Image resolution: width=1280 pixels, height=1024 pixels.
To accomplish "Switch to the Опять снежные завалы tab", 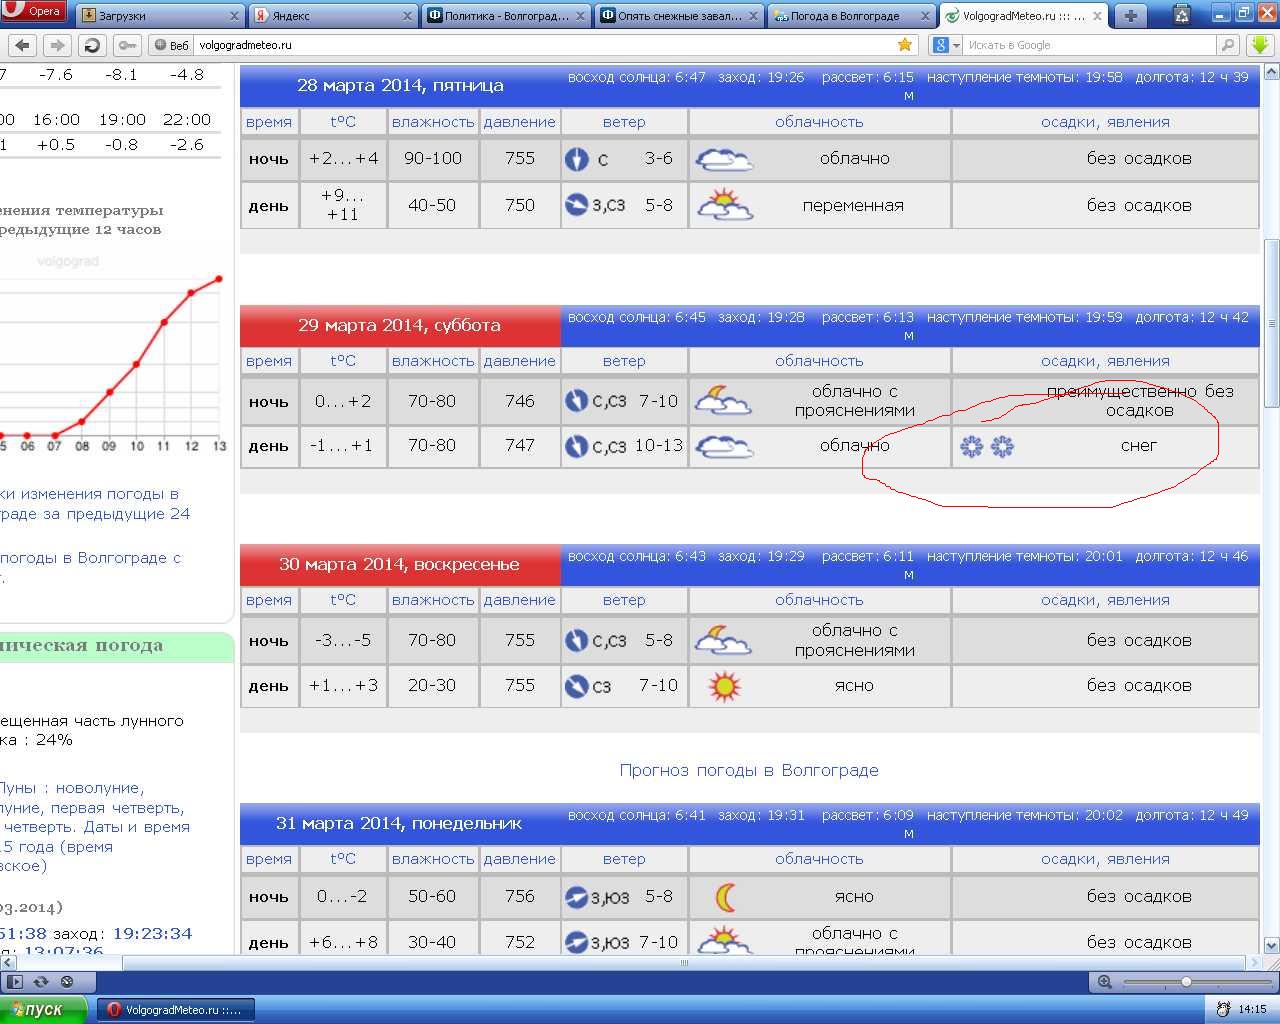I will coord(679,16).
